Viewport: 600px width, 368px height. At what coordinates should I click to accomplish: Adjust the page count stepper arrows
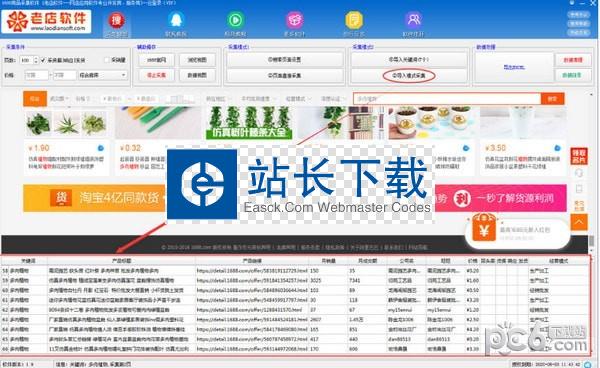36,60
